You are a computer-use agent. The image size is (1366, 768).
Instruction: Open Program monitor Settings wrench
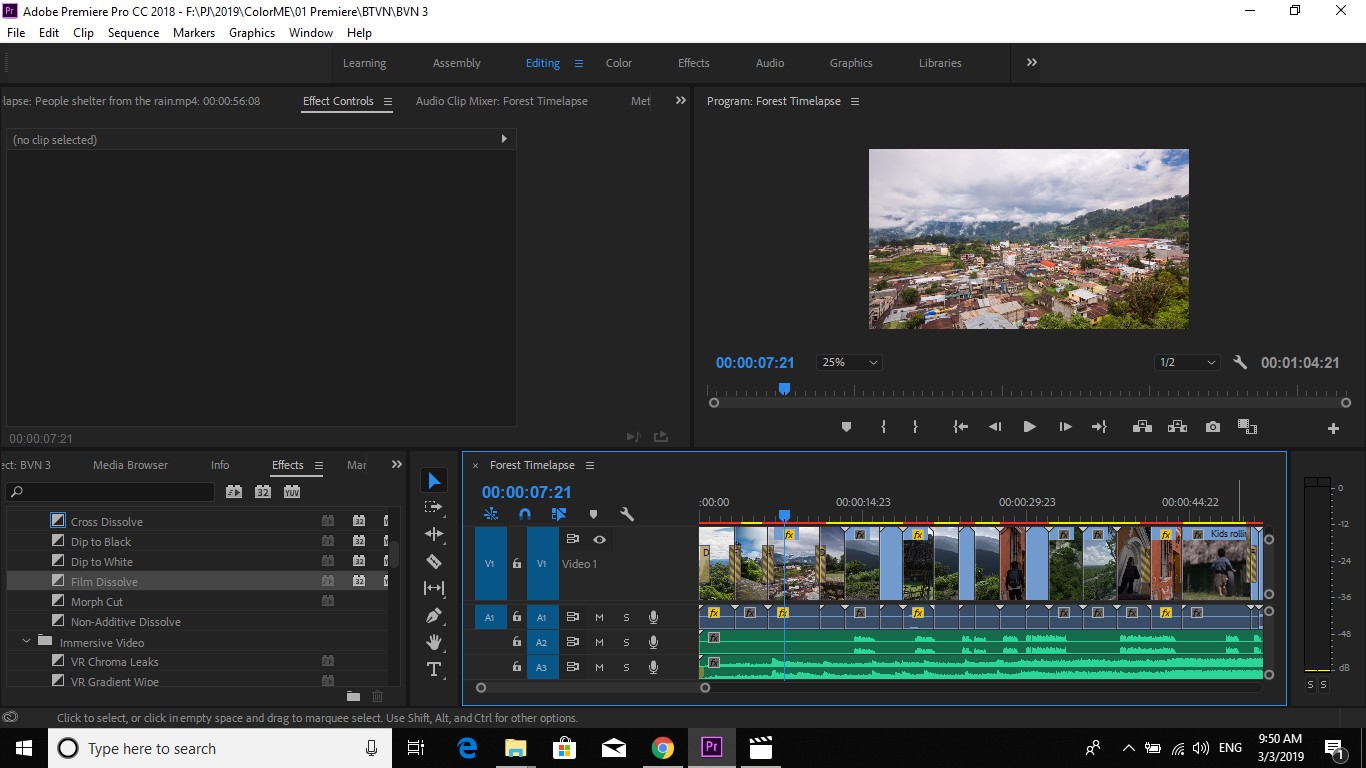click(x=1240, y=363)
